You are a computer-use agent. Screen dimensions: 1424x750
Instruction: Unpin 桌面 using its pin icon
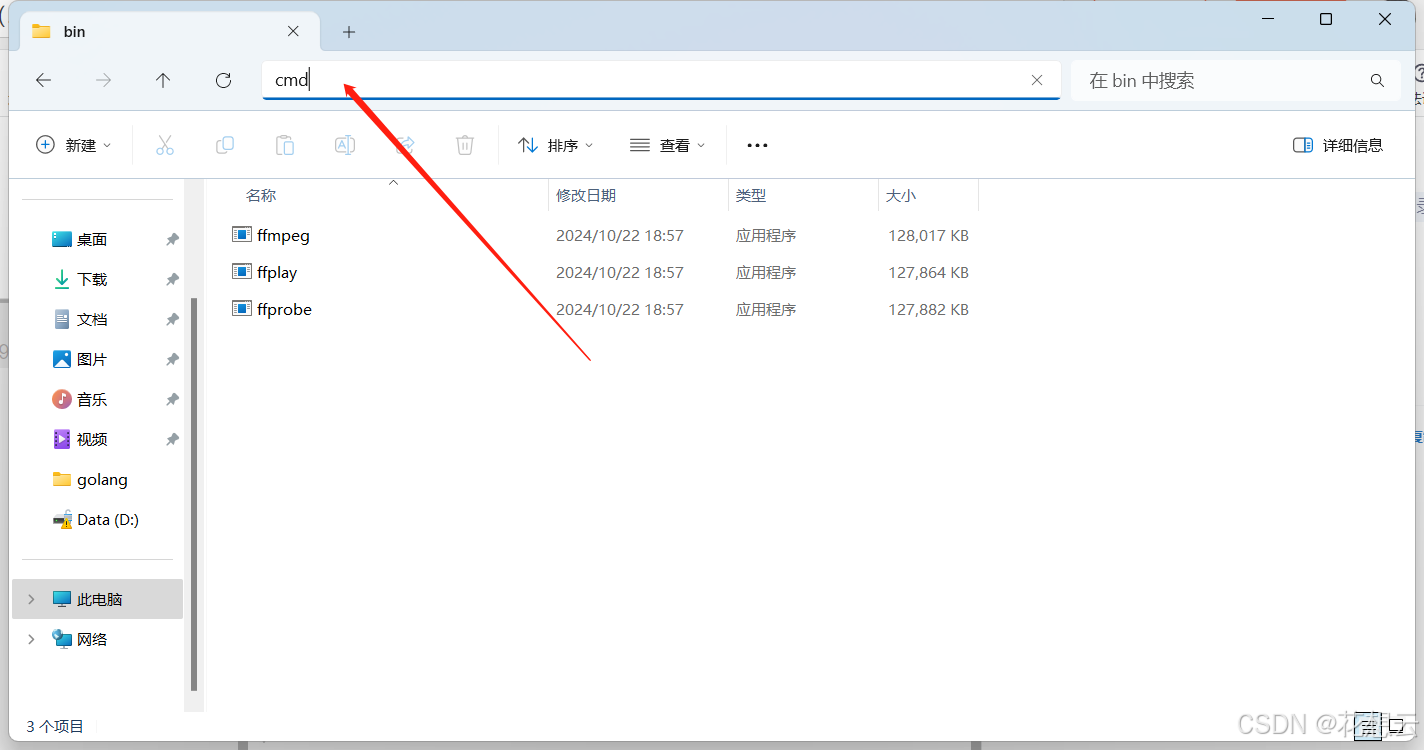(x=172, y=239)
